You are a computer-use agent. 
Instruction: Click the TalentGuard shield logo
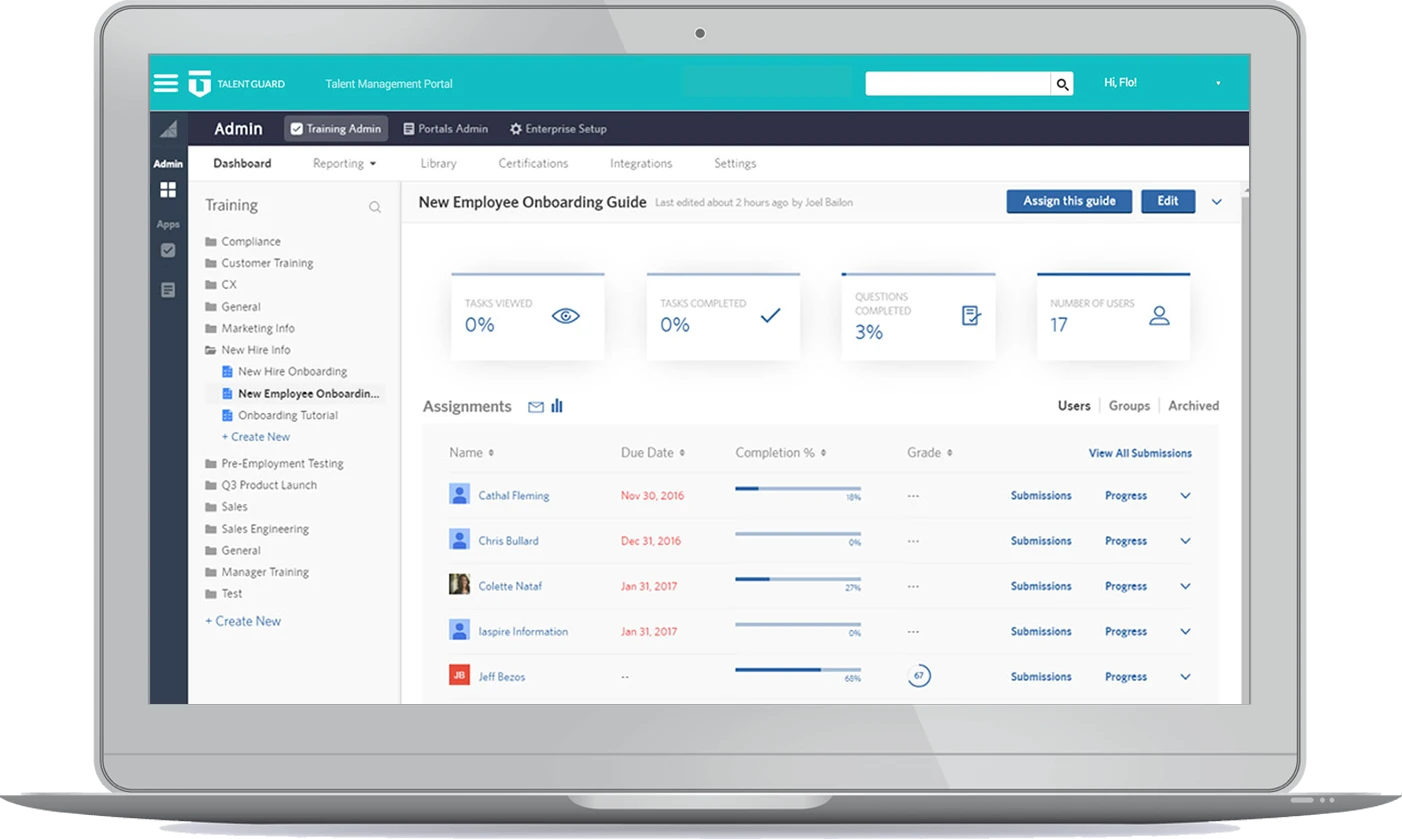click(199, 84)
